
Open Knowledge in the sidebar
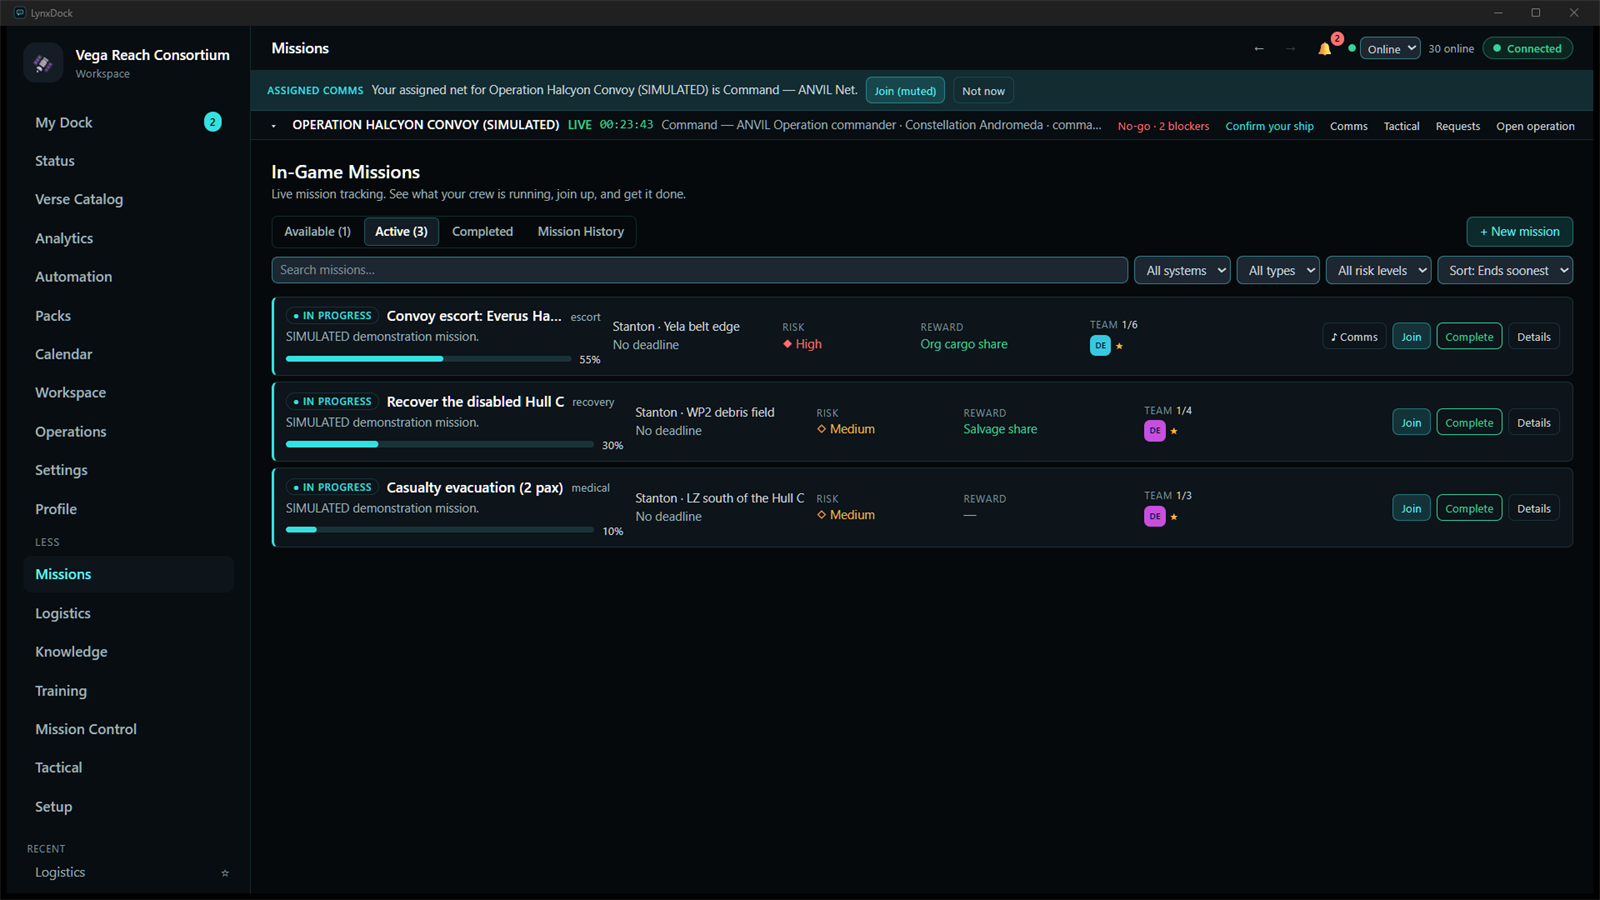[128, 652]
